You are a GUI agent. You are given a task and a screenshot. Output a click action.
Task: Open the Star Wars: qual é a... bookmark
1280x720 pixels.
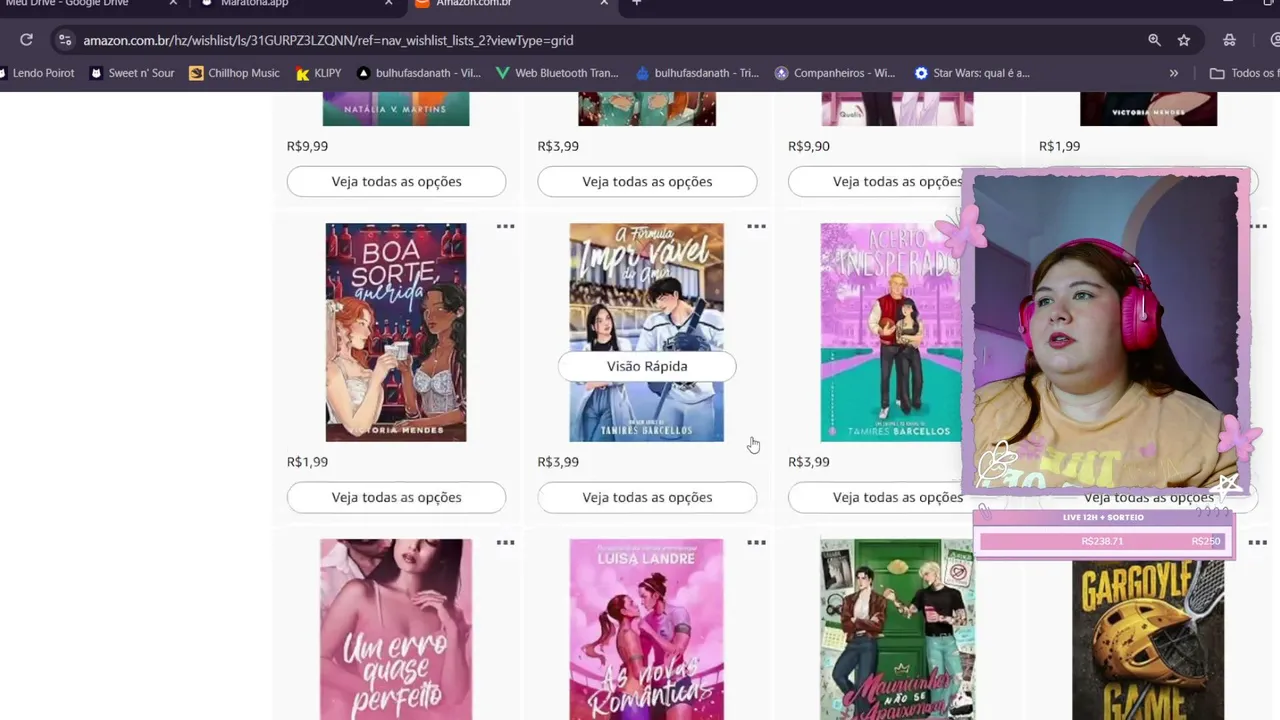pyautogui.click(x=971, y=73)
